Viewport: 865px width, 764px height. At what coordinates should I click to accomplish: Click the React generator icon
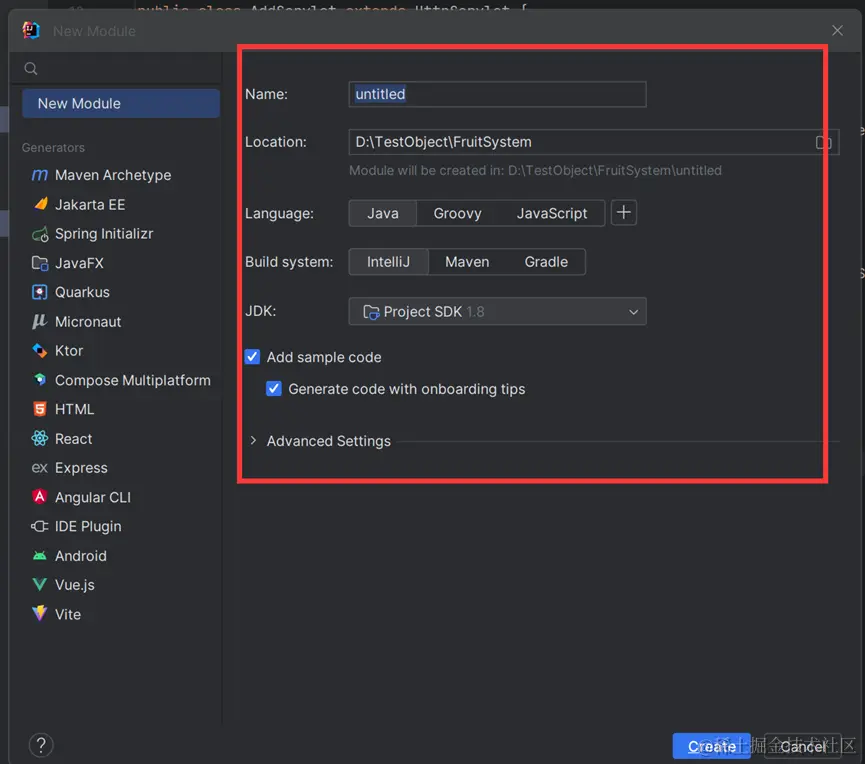pos(40,438)
